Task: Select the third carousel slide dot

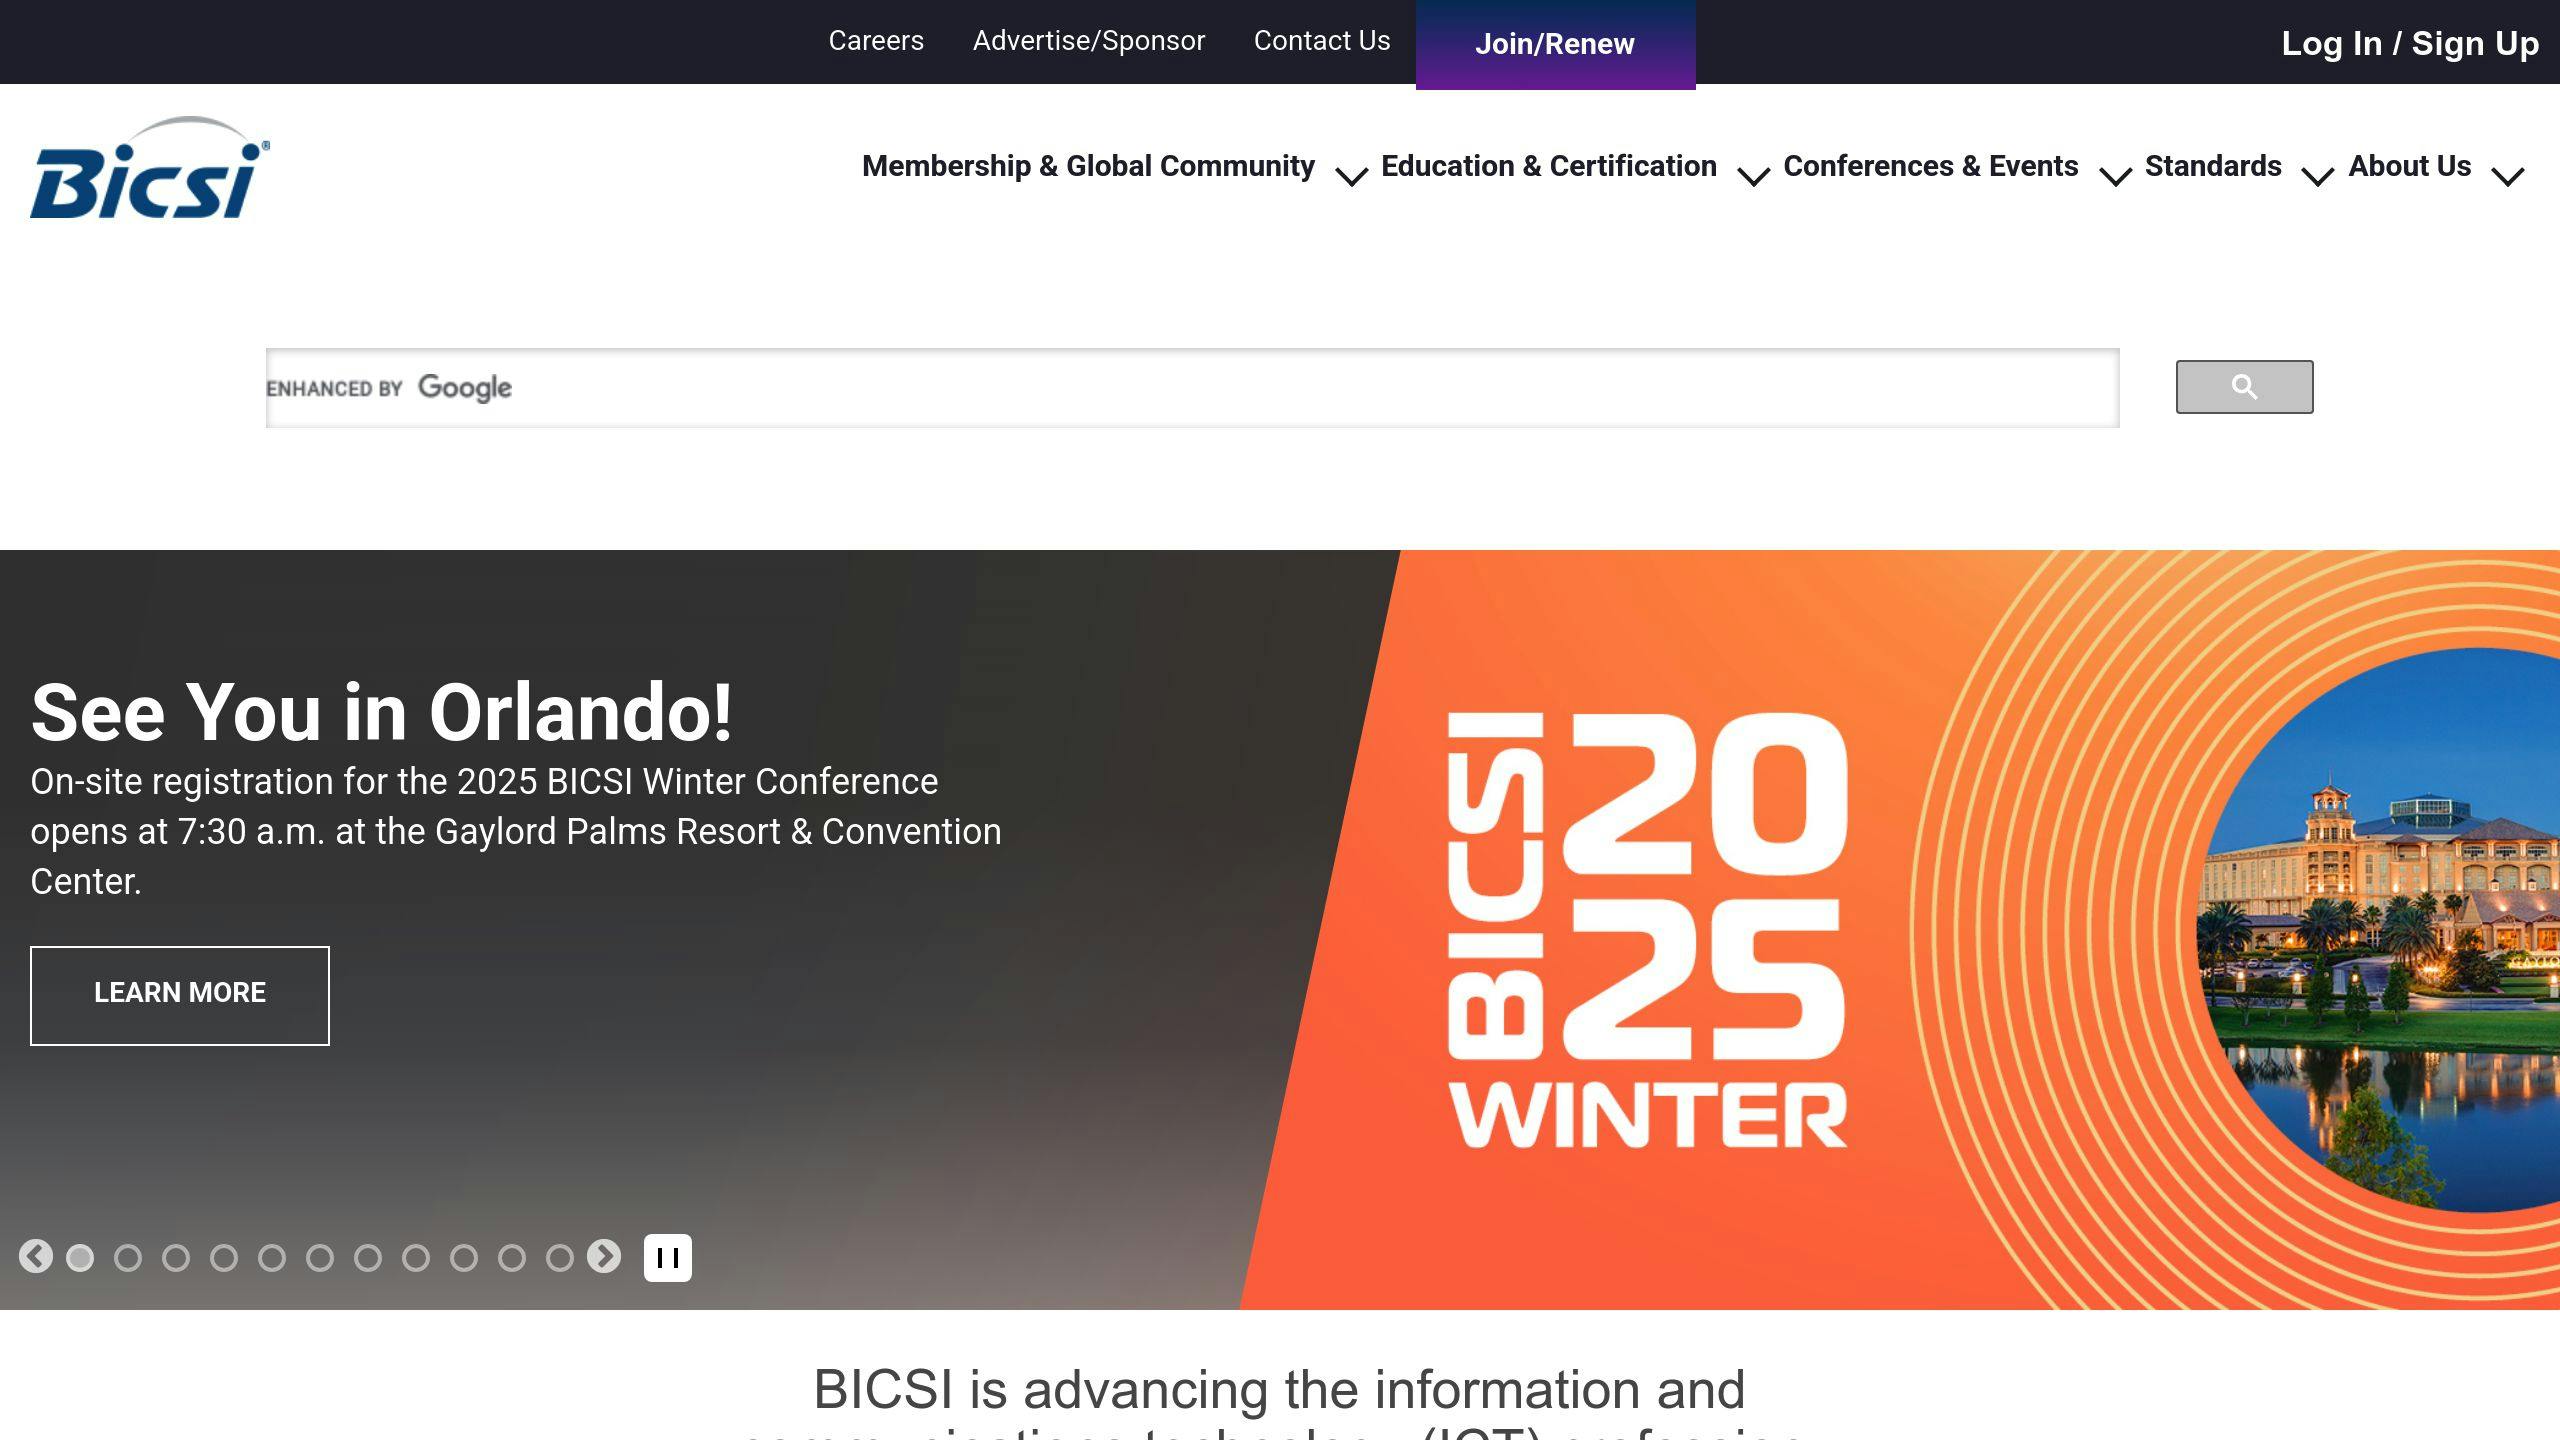Action: pos(176,1258)
